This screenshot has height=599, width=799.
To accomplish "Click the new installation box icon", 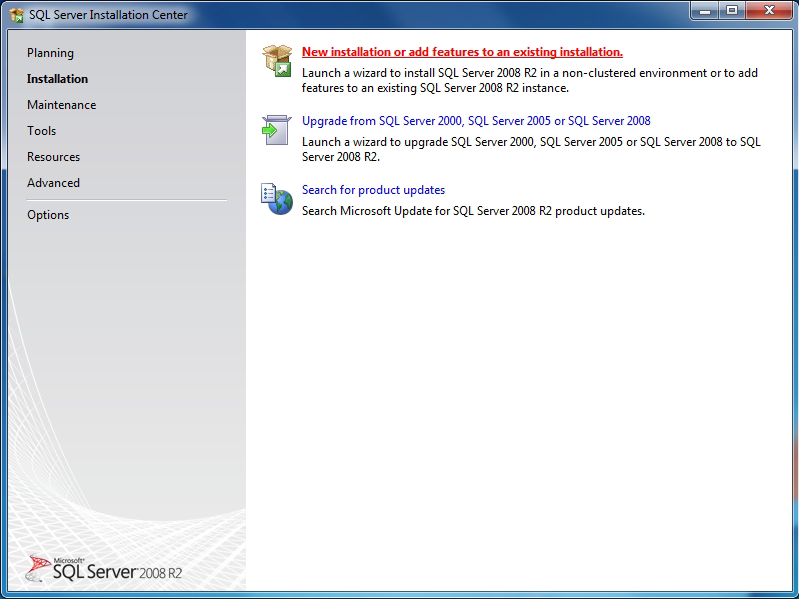I will 277,61.
